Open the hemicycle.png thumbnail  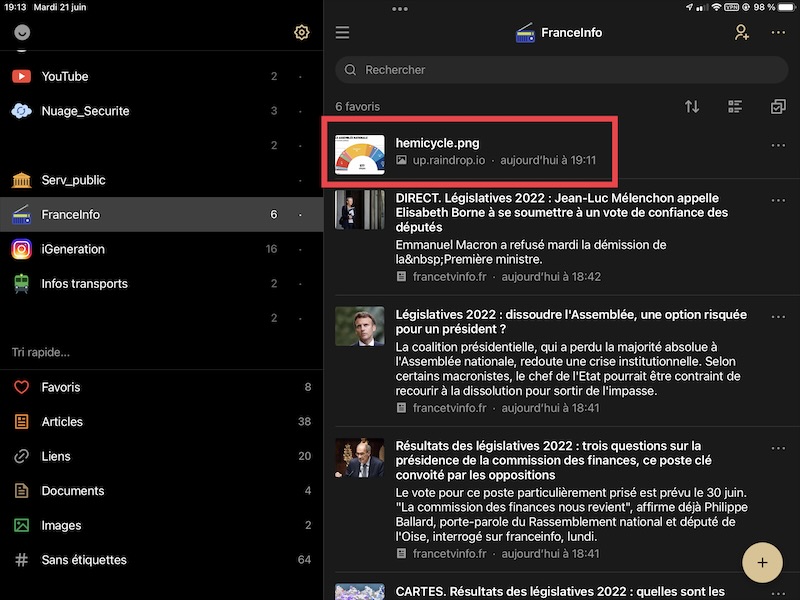click(360, 154)
